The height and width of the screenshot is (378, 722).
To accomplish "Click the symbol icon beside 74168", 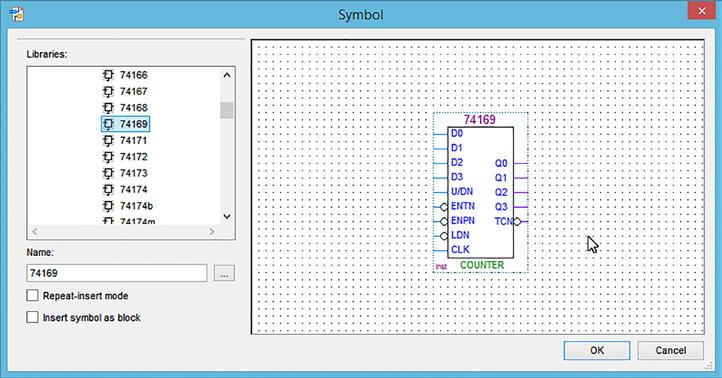I will tap(108, 108).
